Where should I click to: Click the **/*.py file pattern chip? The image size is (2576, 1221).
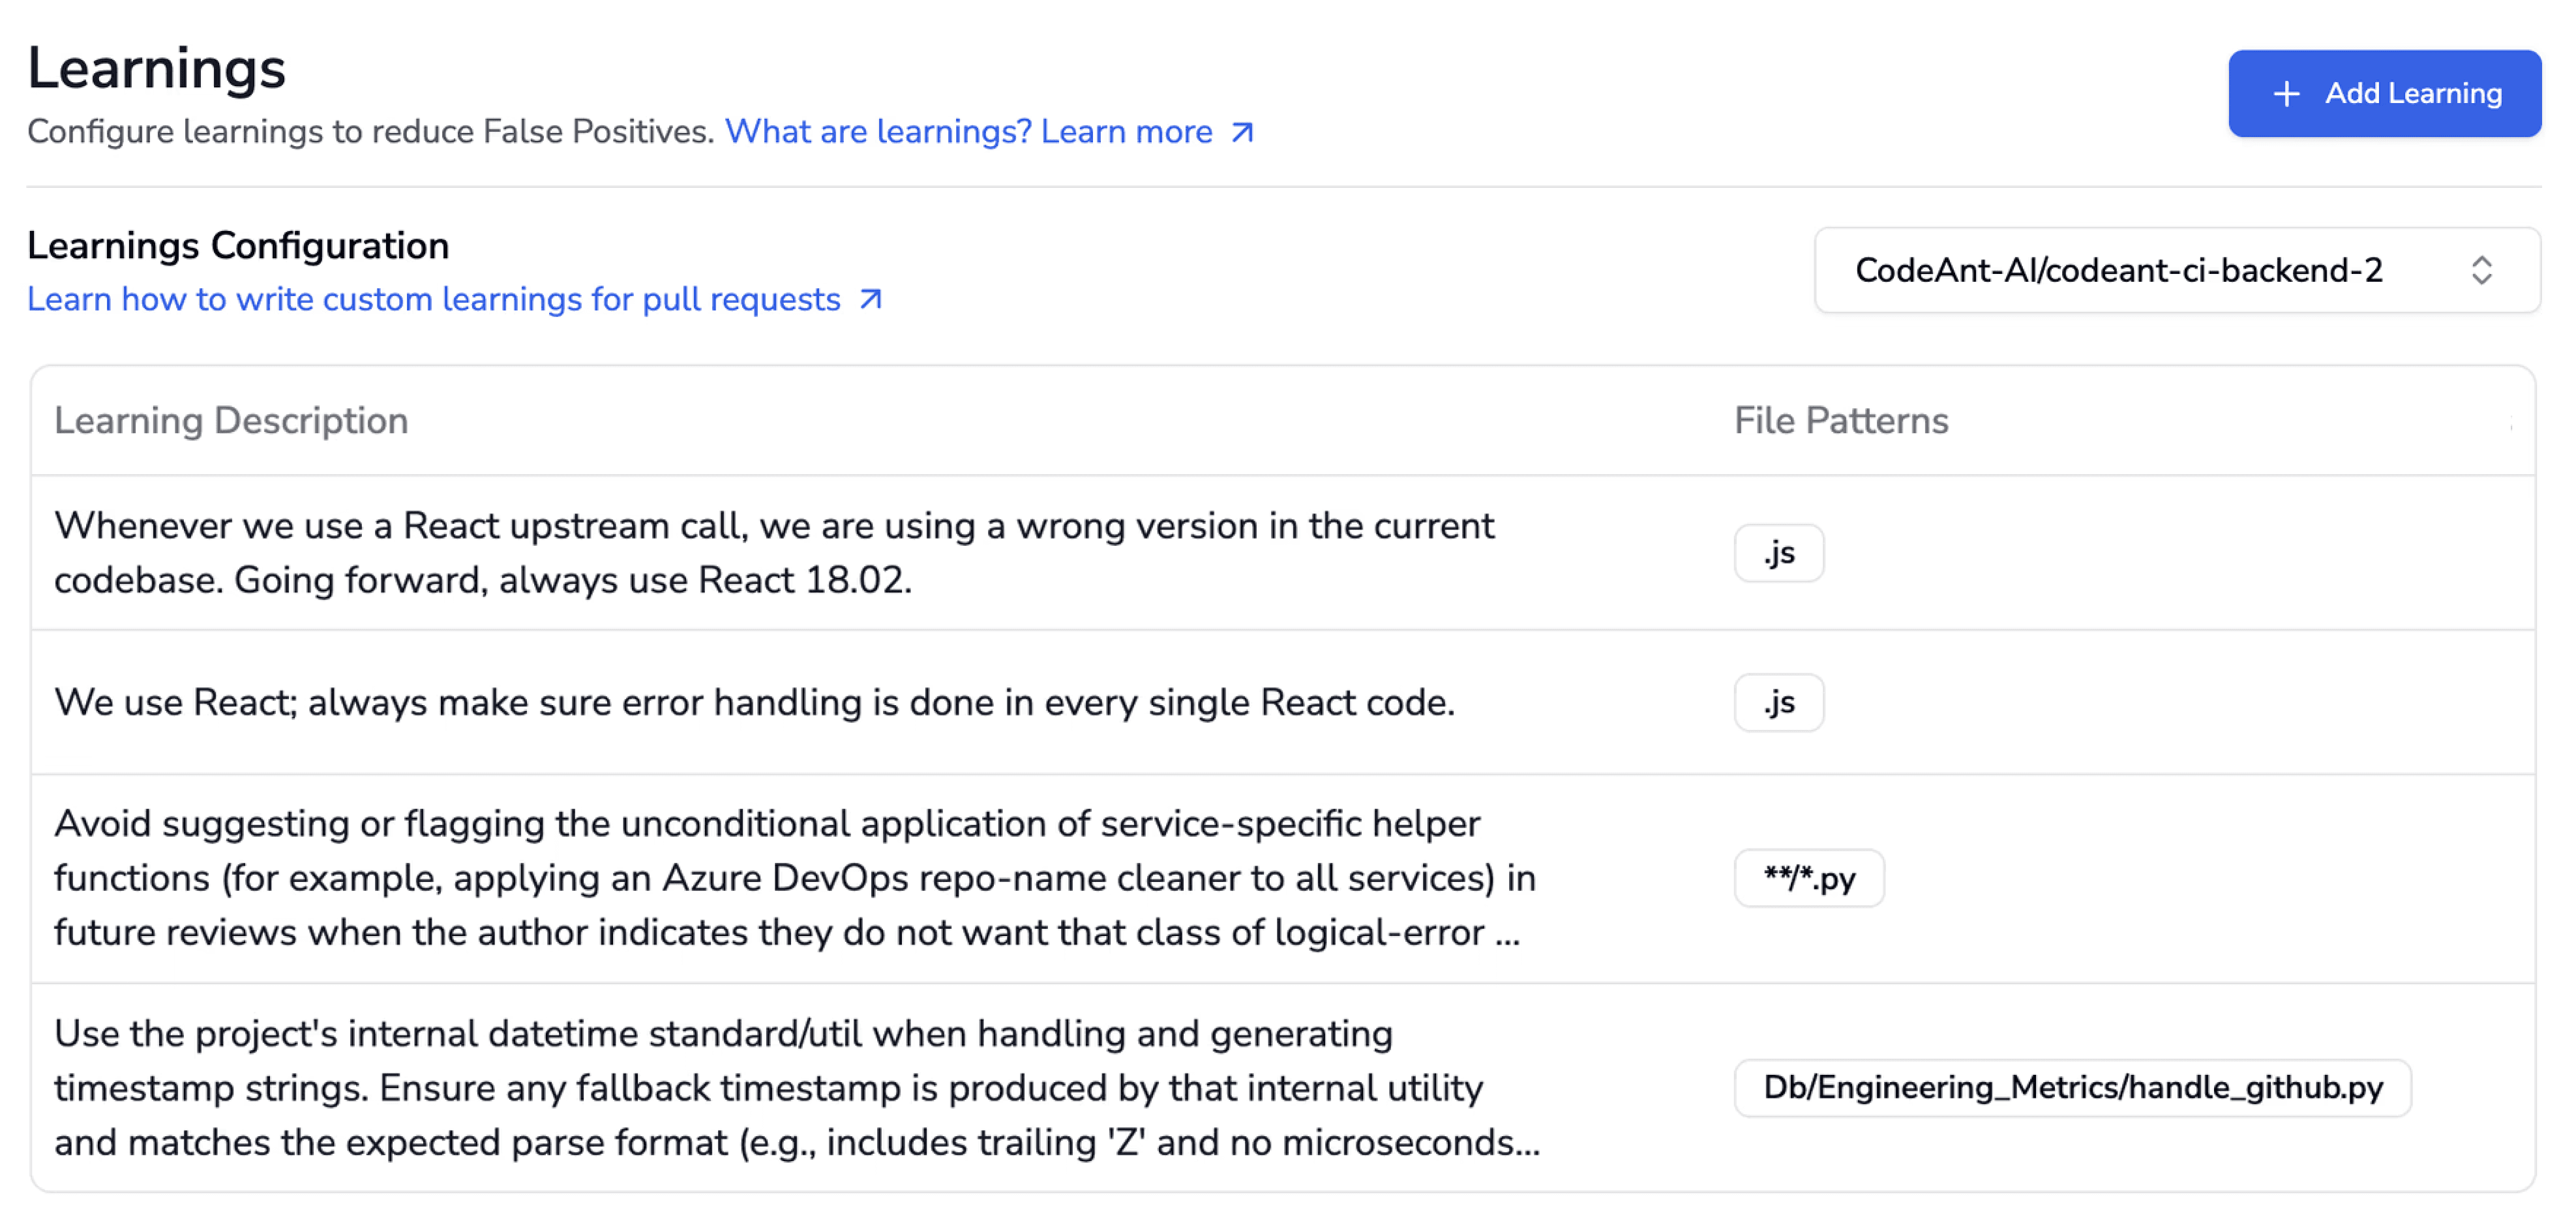point(1809,878)
